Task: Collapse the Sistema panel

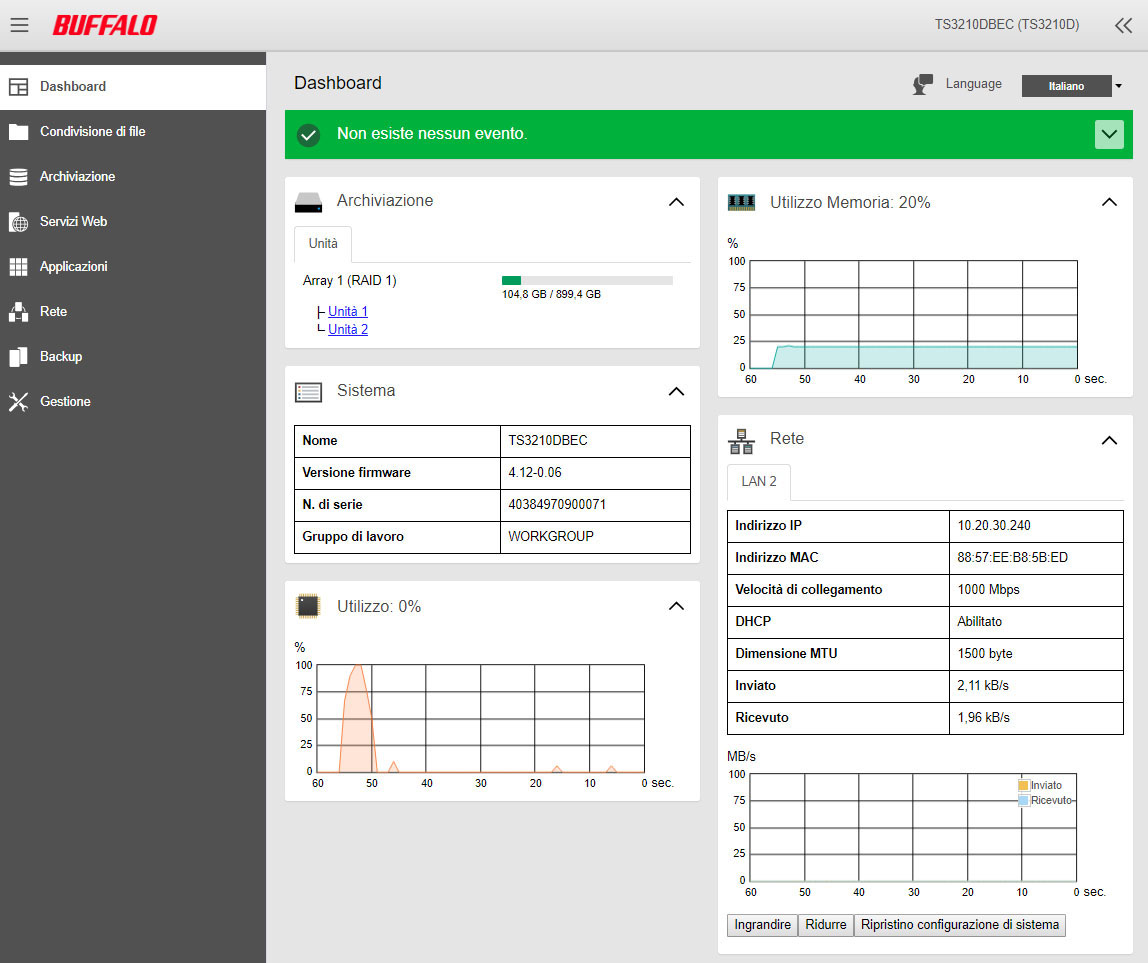Action: 676,391
